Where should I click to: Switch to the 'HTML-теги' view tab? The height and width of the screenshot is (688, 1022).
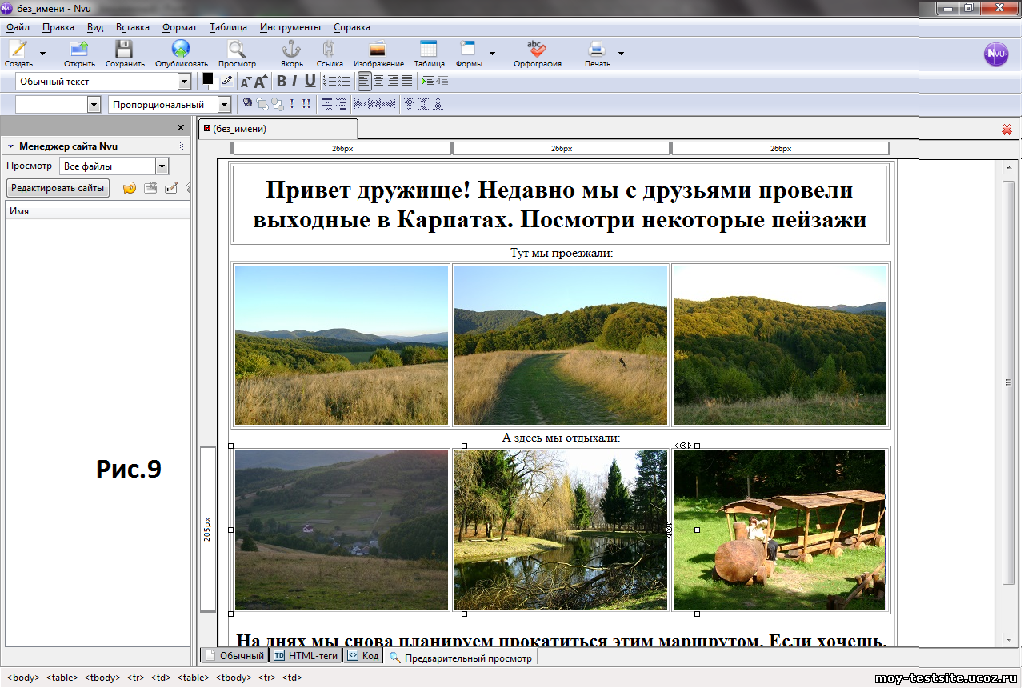coord(307,656)
